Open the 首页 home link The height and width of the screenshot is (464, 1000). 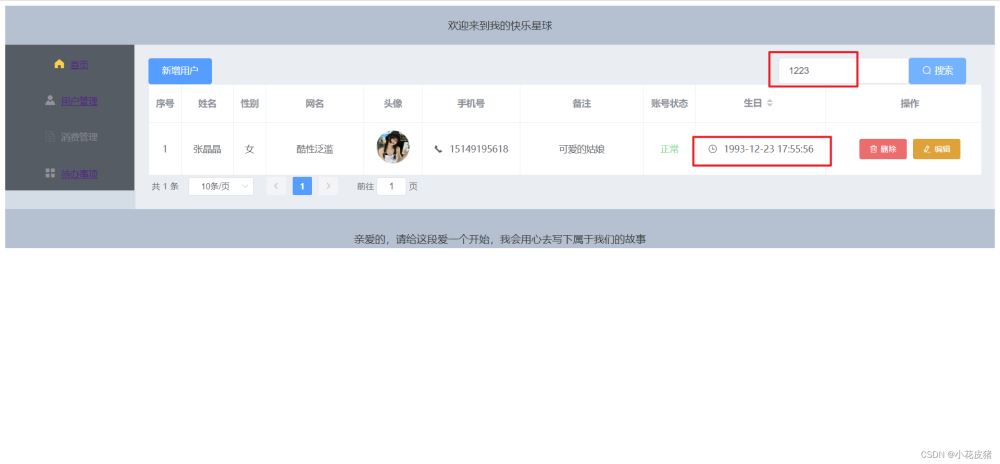[x=79, y=64]
